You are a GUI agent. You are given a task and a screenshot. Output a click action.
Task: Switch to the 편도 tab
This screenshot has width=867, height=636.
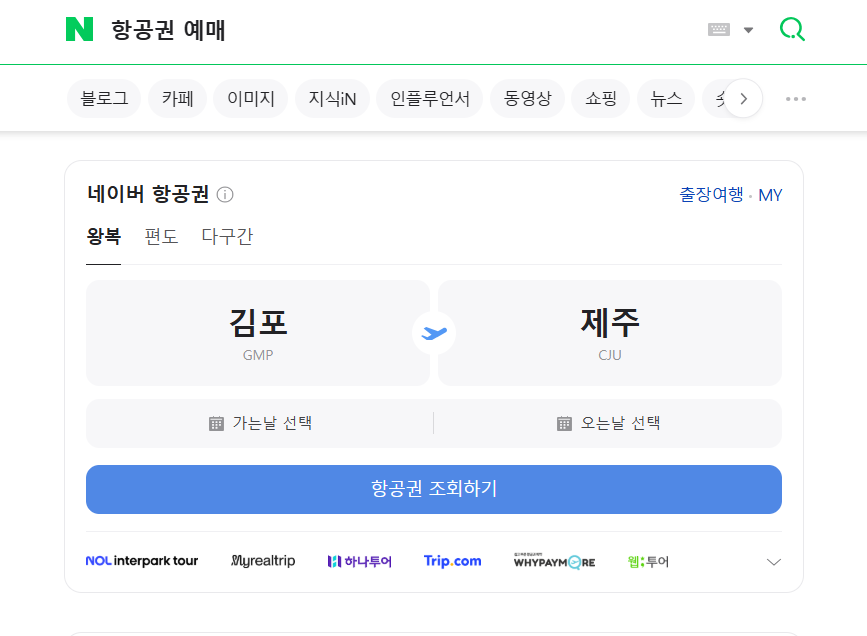click(161, 236)
